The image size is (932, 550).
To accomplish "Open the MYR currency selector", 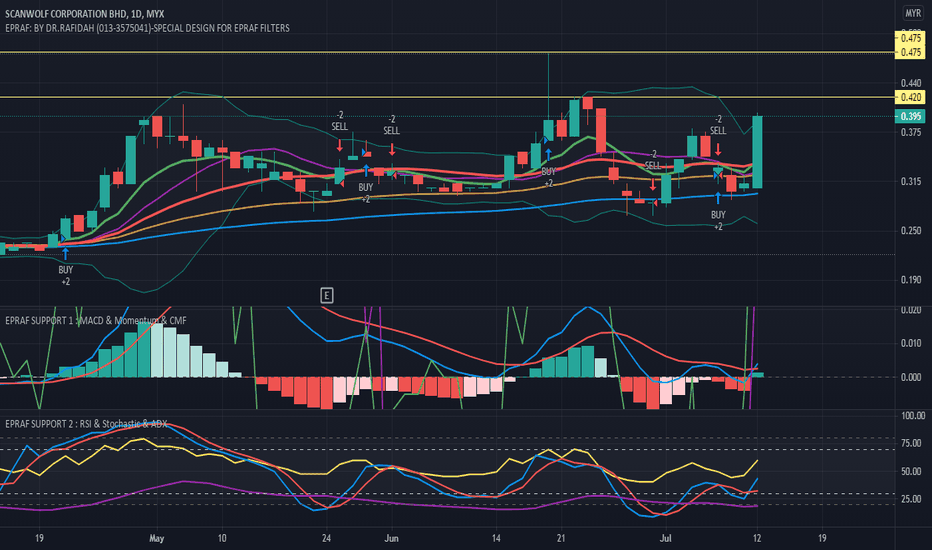I will point(912,13).
